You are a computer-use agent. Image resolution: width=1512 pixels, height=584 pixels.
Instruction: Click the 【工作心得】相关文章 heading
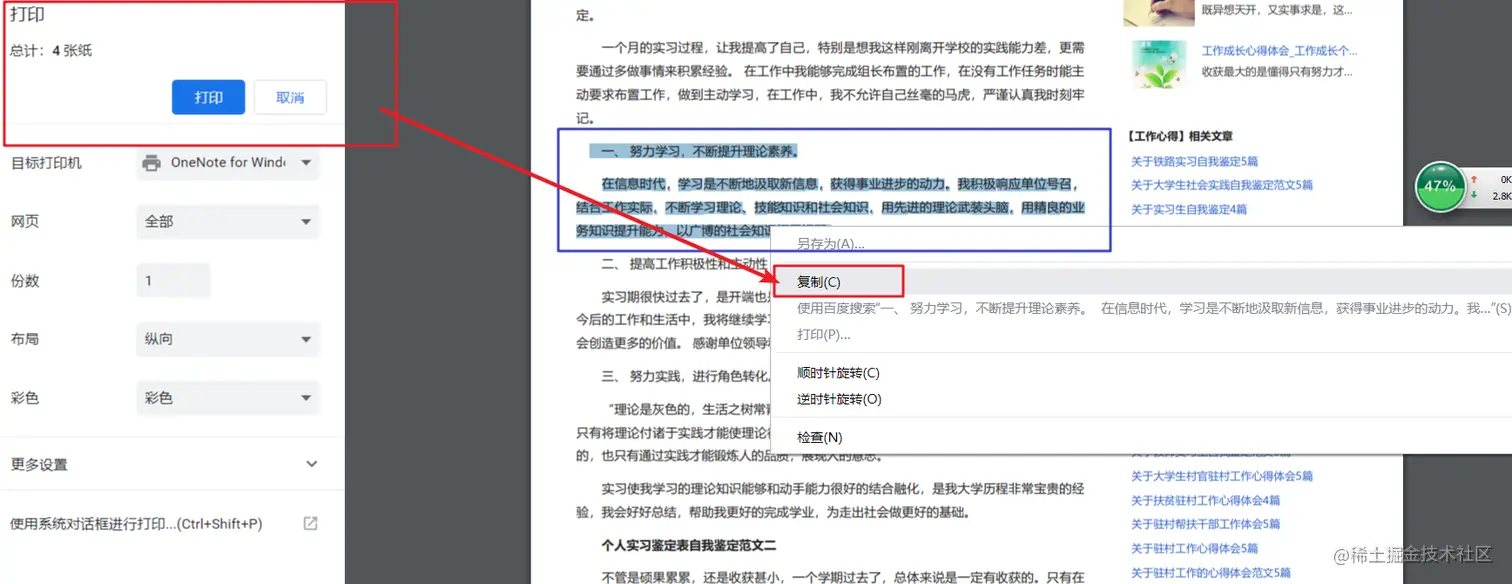[x=1179, y=136]
